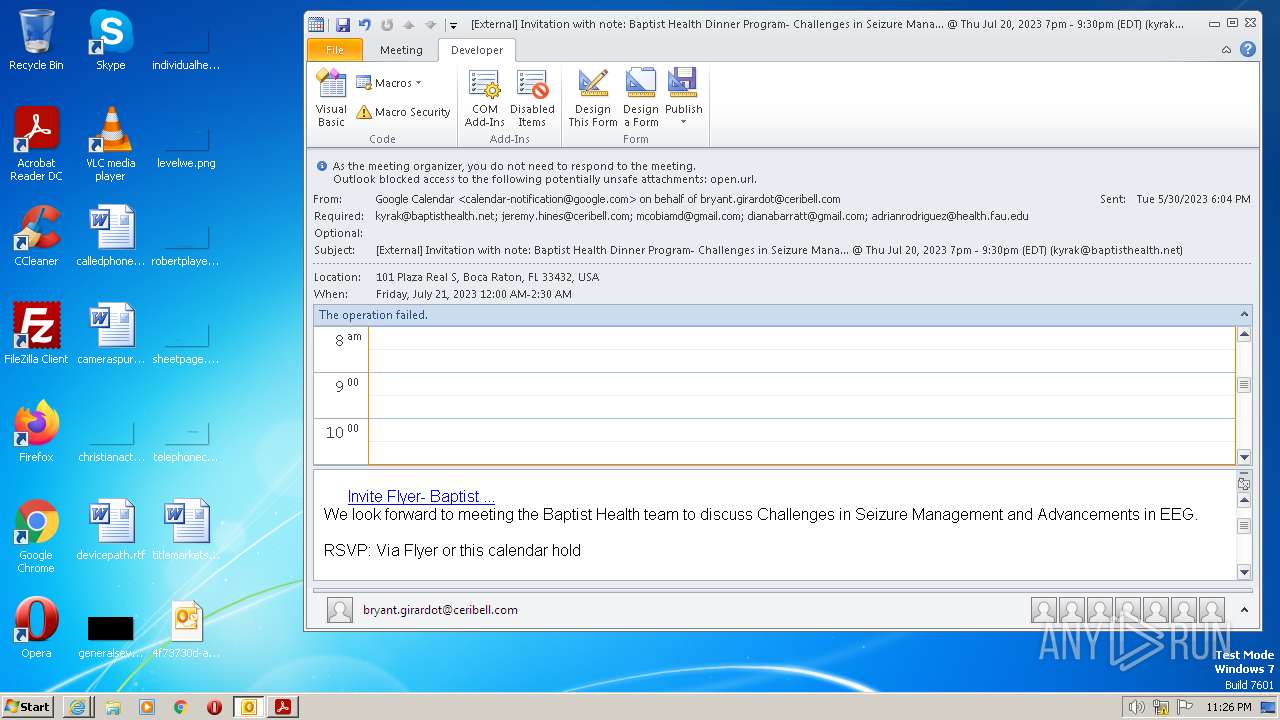Open the File tab
1280x720 pixels.
tap(335, 50)
